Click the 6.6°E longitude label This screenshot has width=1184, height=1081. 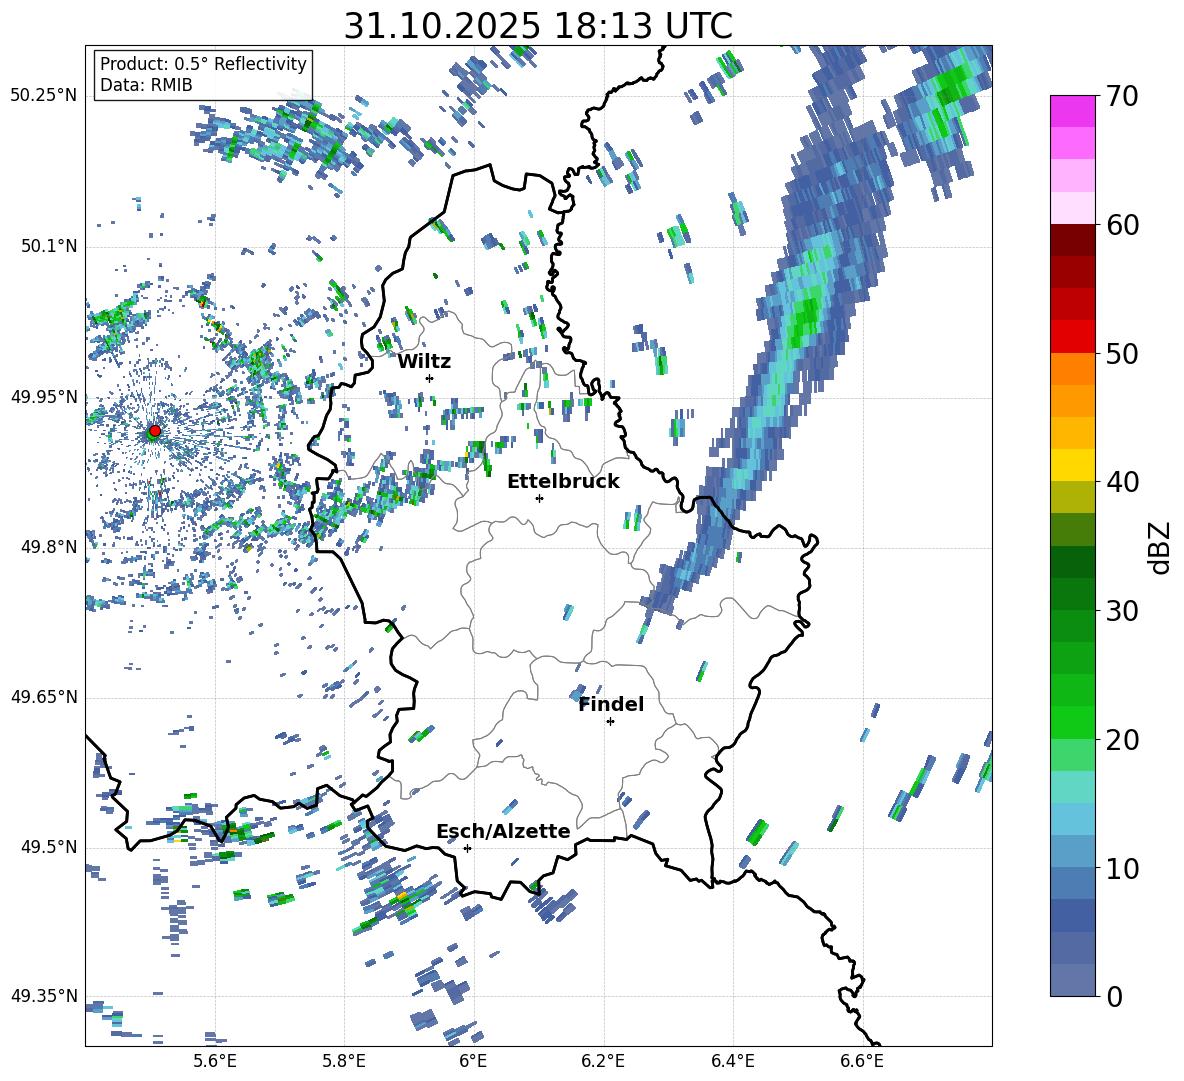coord(862,1062)
